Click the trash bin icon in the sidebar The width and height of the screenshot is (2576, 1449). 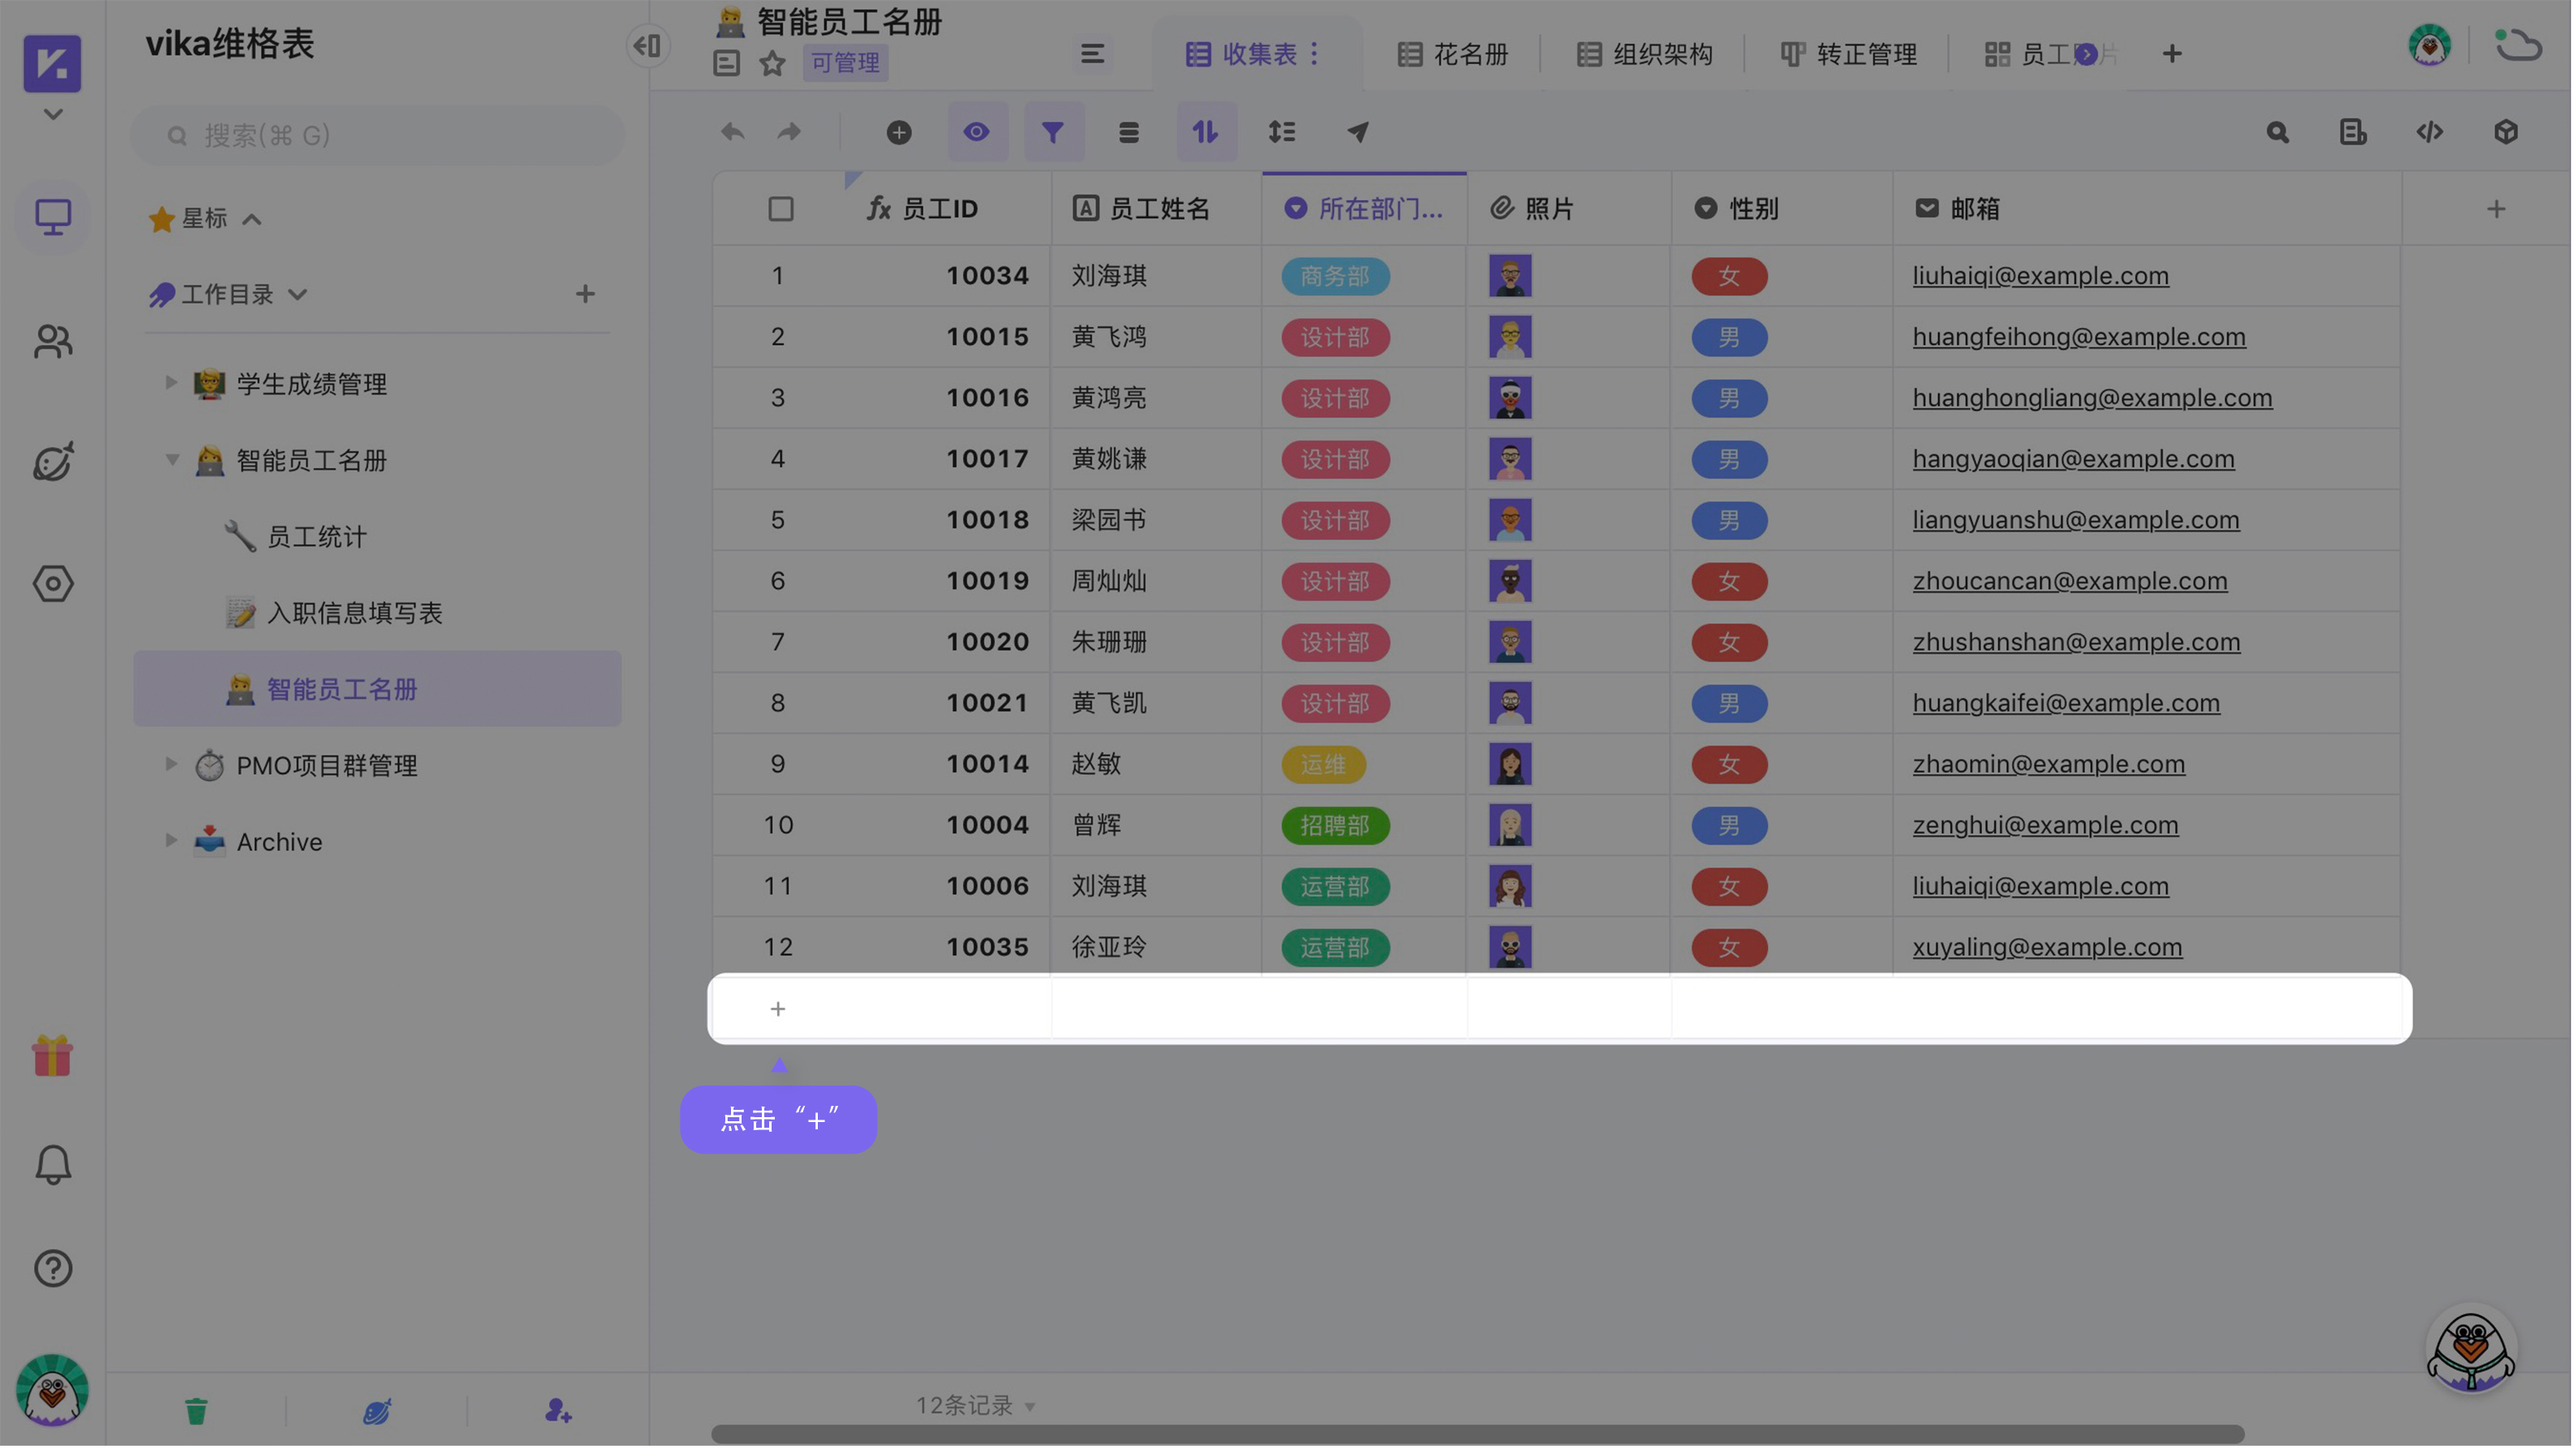point(196,1411)
